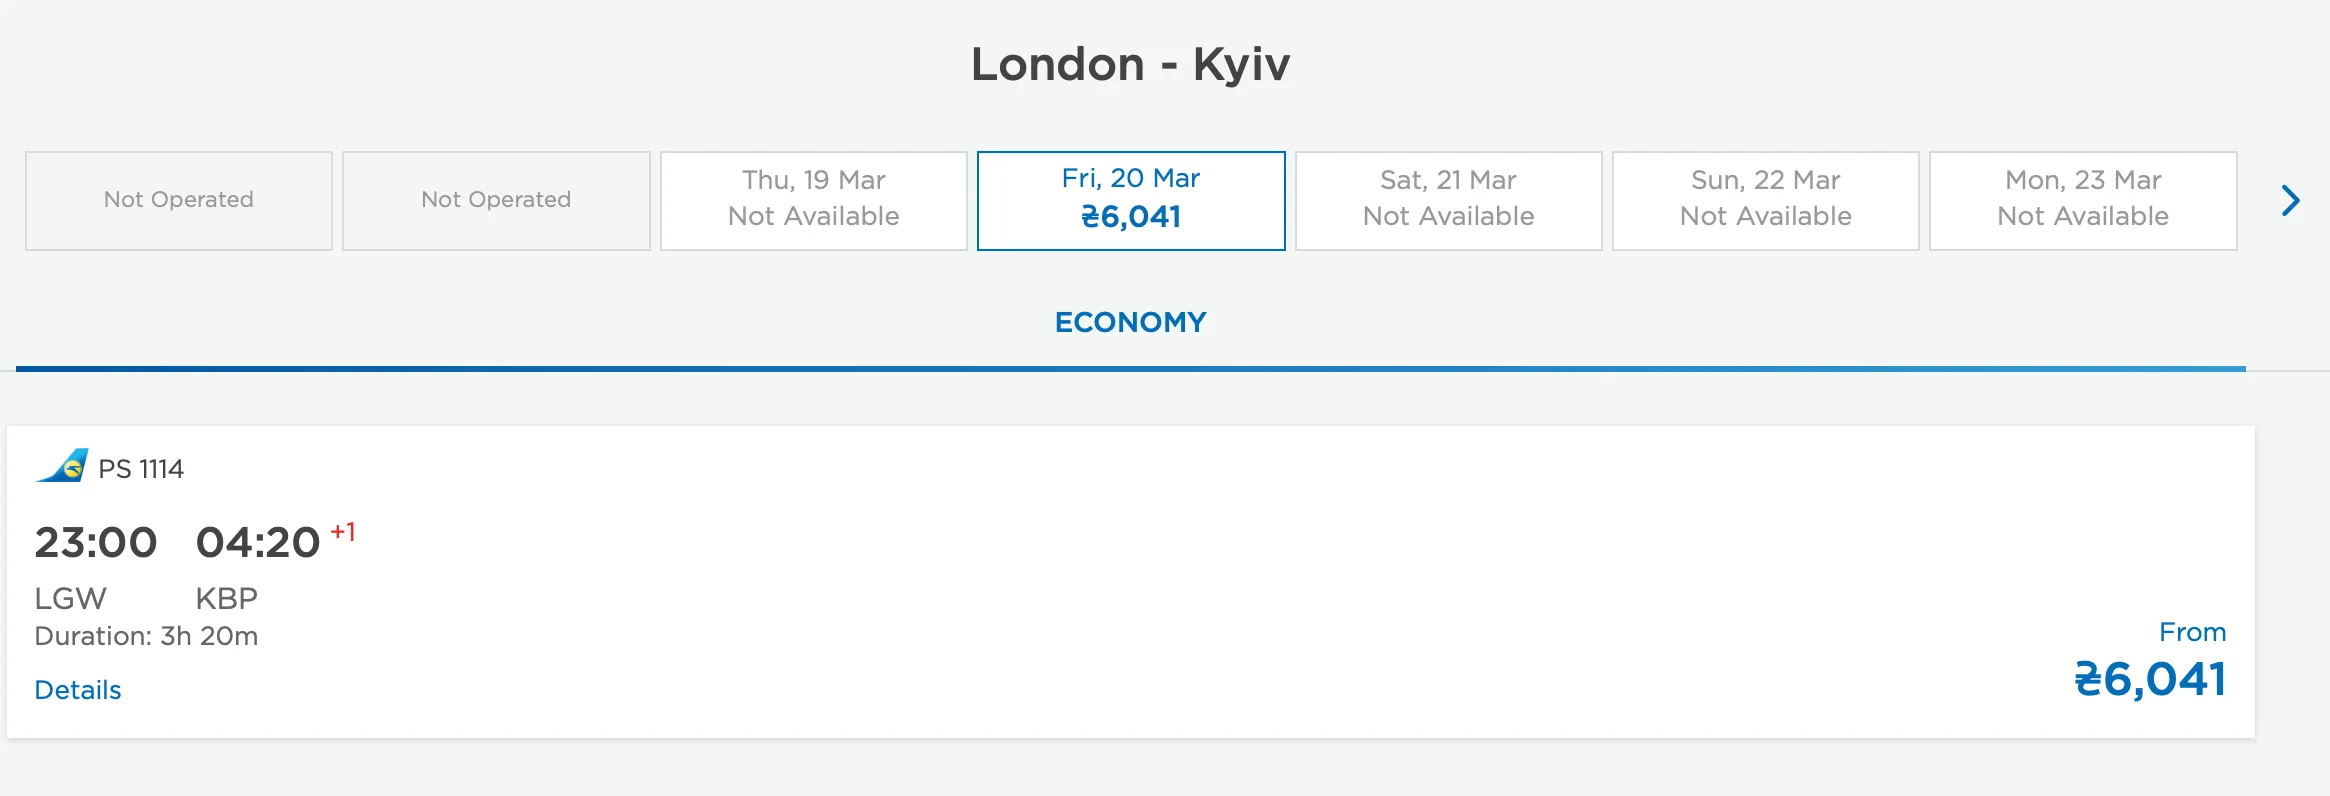Click the second Not Operated date box
Image resolution: width=2330 pixels, height=796 pixels.
(x=496, y=200)
